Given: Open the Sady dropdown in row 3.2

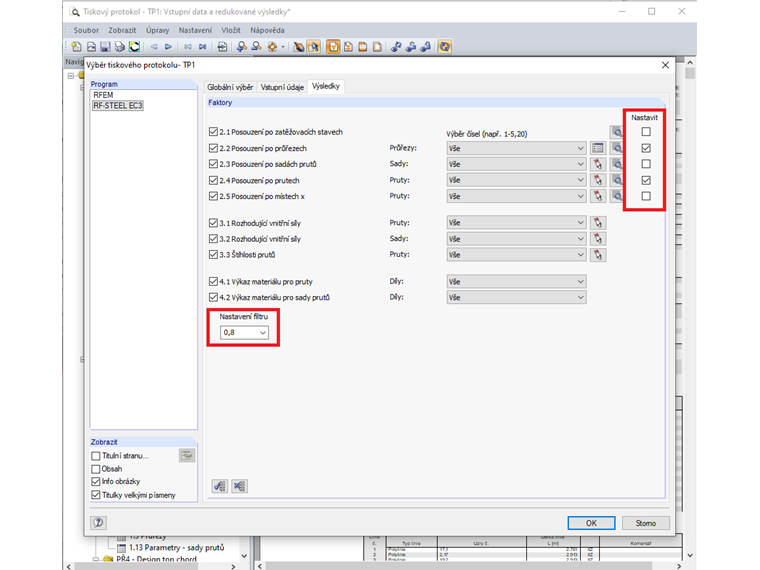Looking at the screenshot, I should (516, 239).
